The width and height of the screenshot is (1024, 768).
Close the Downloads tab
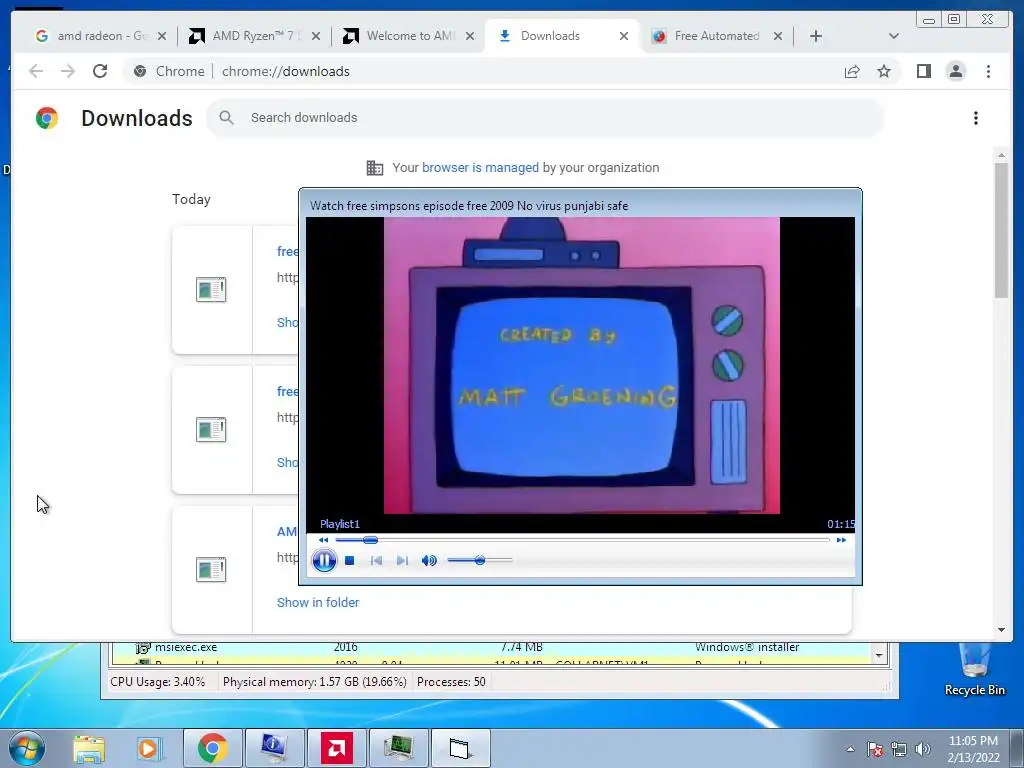coord(624,36)
